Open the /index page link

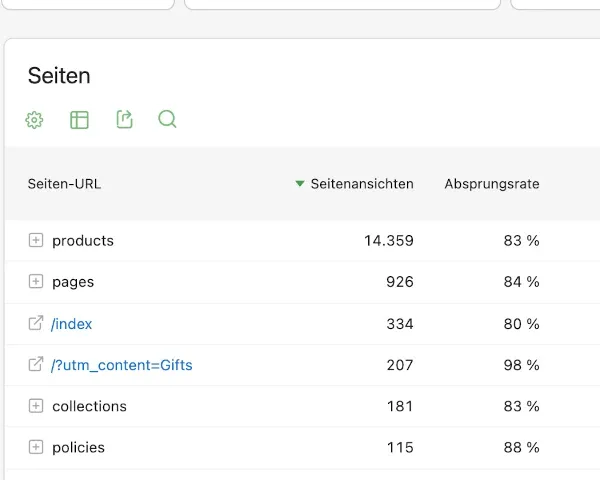click(72, 324)
